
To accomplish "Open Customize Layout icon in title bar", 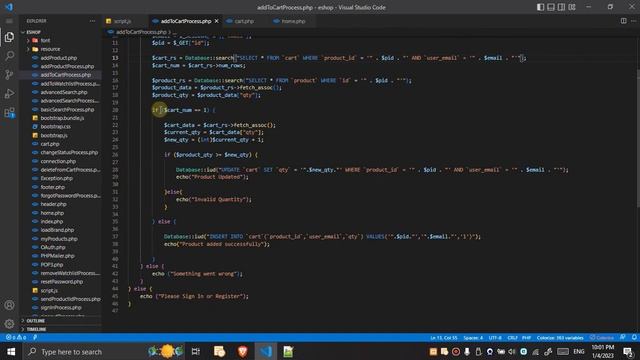I will coord(572,7).
